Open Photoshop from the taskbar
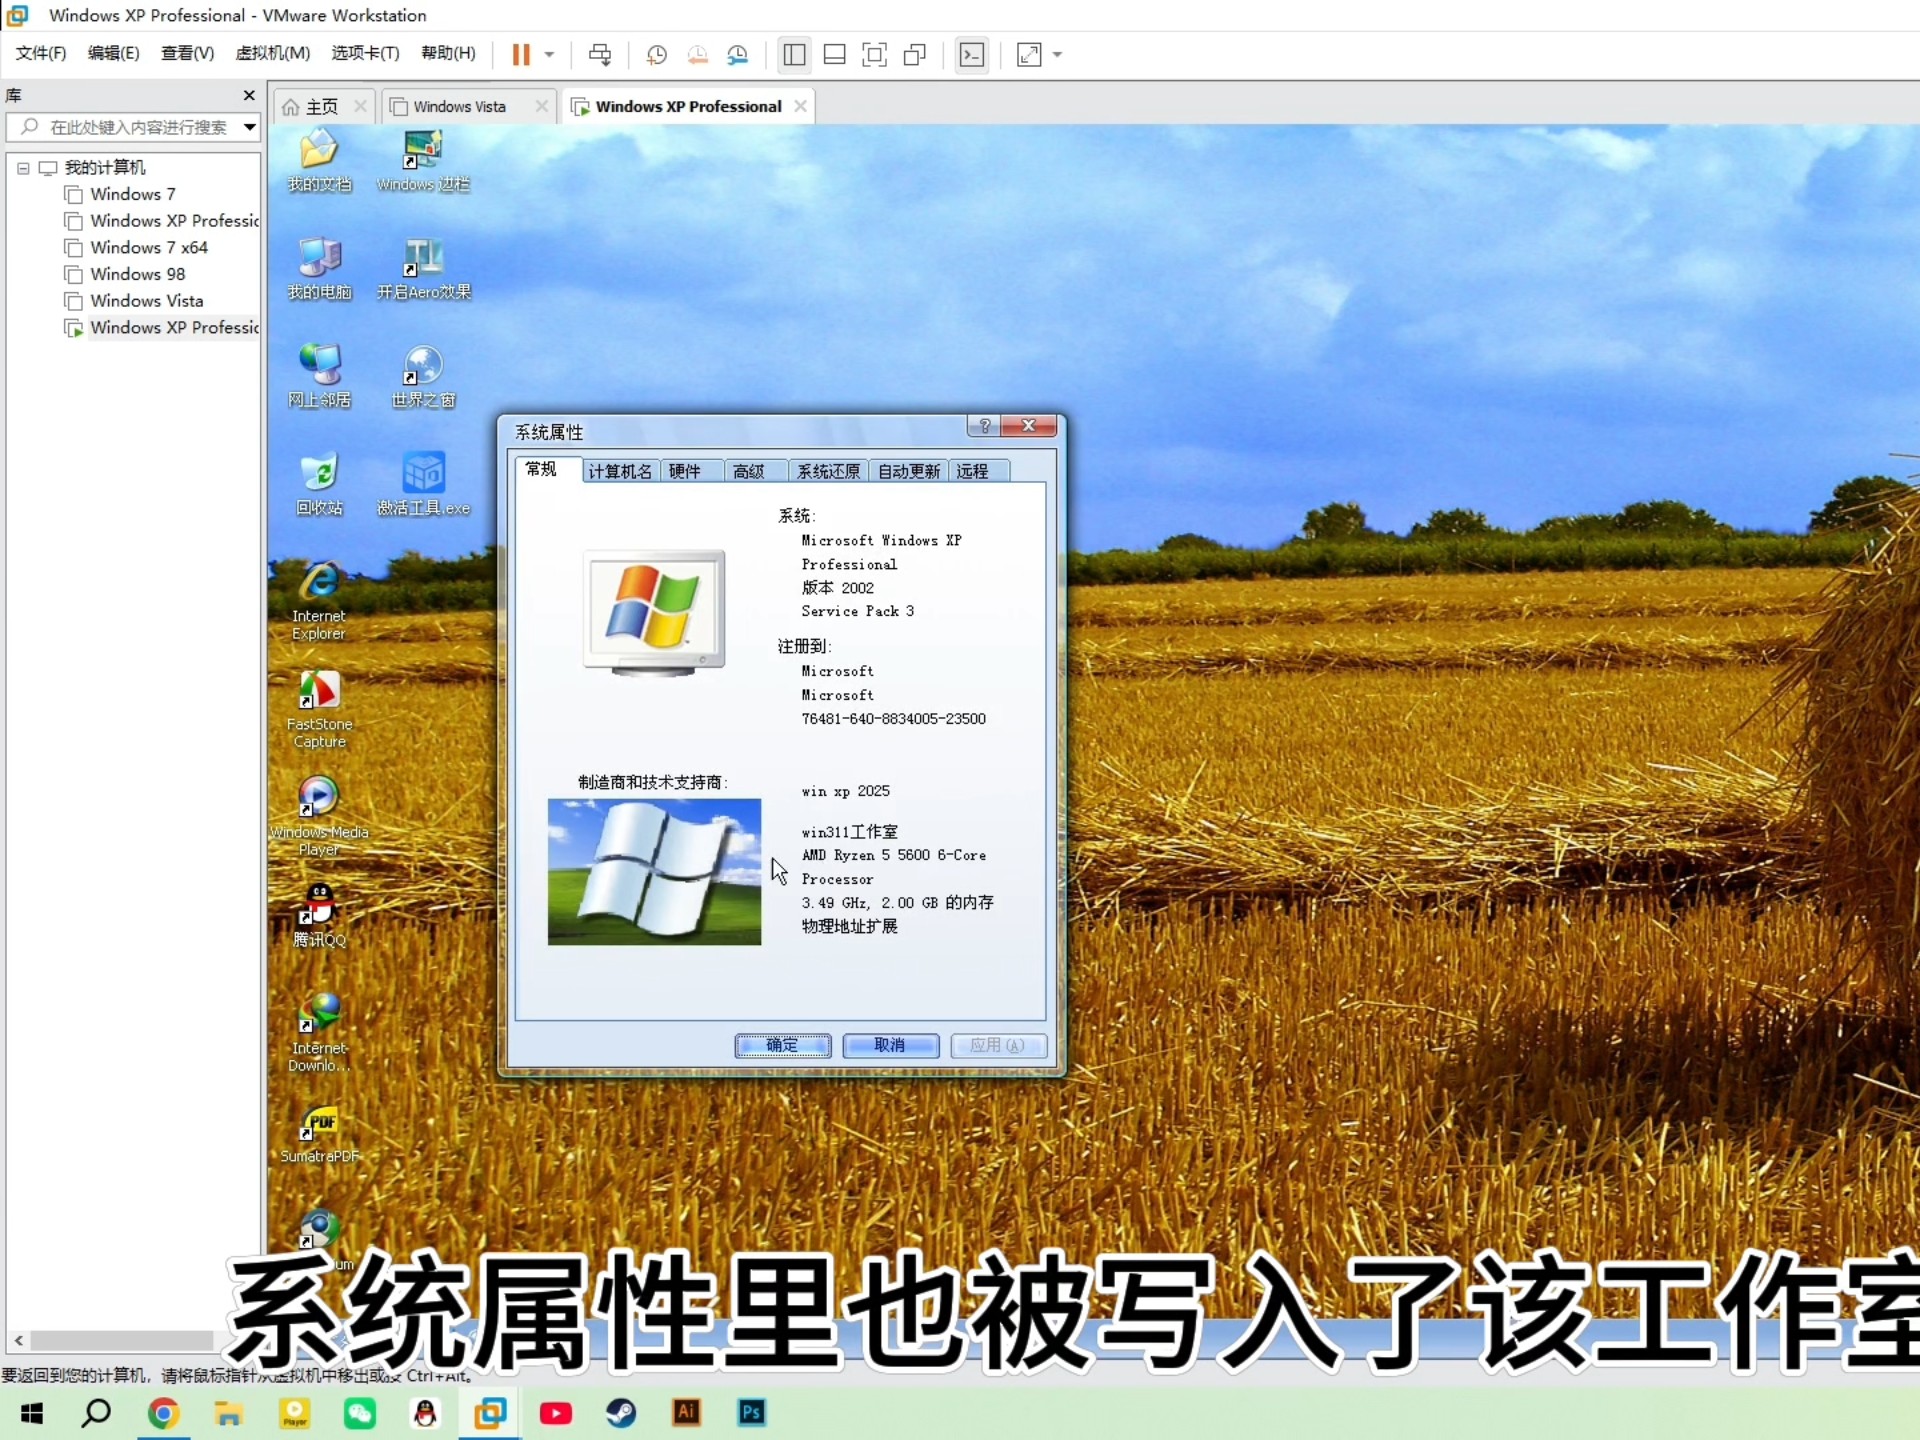1920x1440 pixels. tap(752, 1413)
